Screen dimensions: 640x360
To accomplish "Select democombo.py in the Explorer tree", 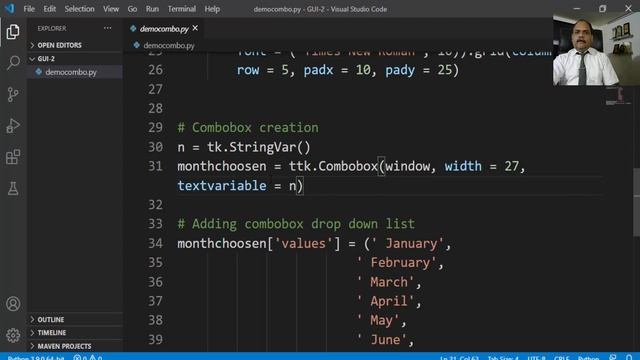I will (x=75, y=72).
